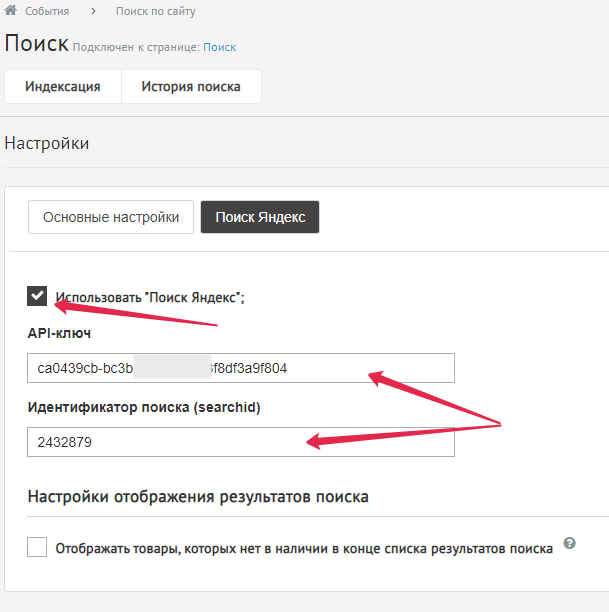Click the searchid field containing 2432879
Viewport: 609px width, 612px height.
coord(240,442)
